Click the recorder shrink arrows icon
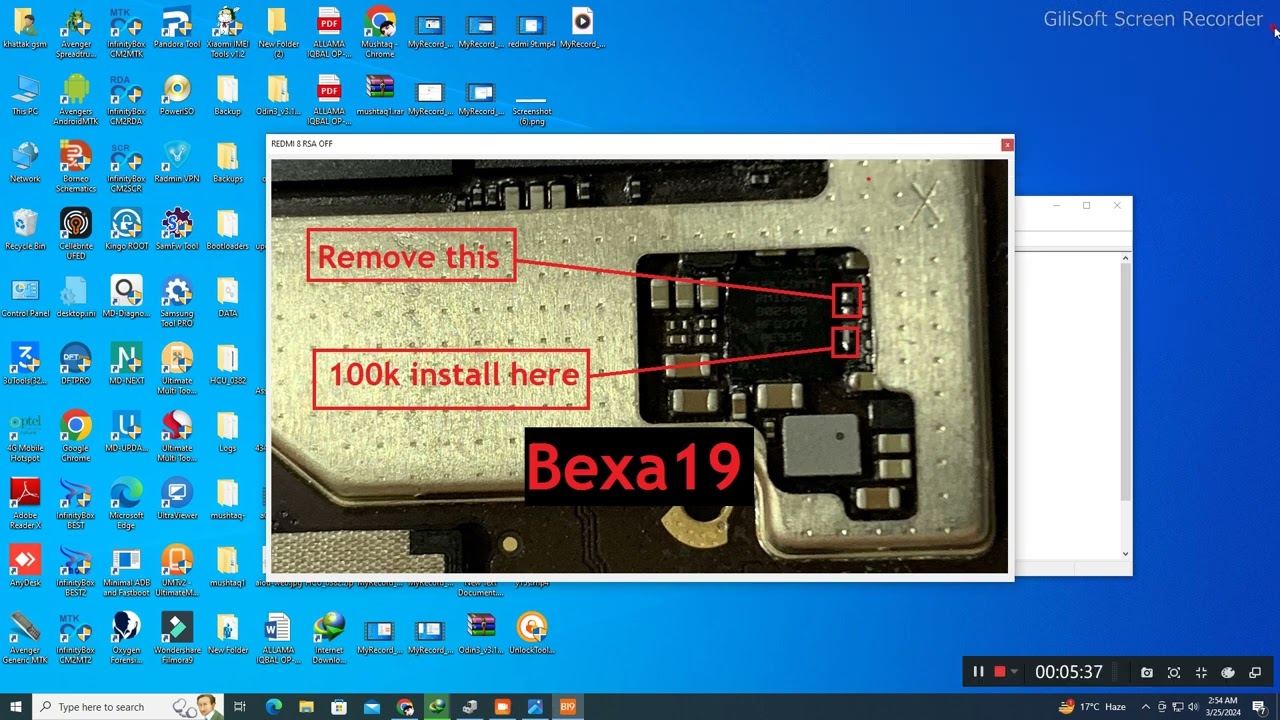This screenshot has height=720, width=1280. 1201,673
